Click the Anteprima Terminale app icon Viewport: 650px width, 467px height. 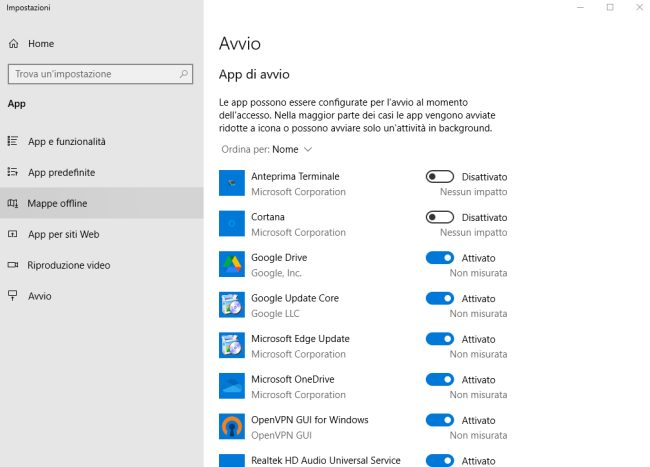(x=232, y=183)
